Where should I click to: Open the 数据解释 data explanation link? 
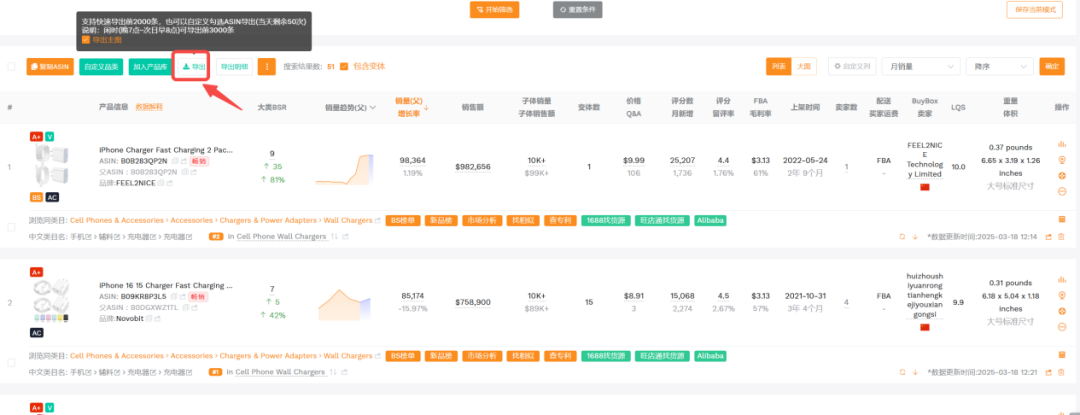point(149,107)
